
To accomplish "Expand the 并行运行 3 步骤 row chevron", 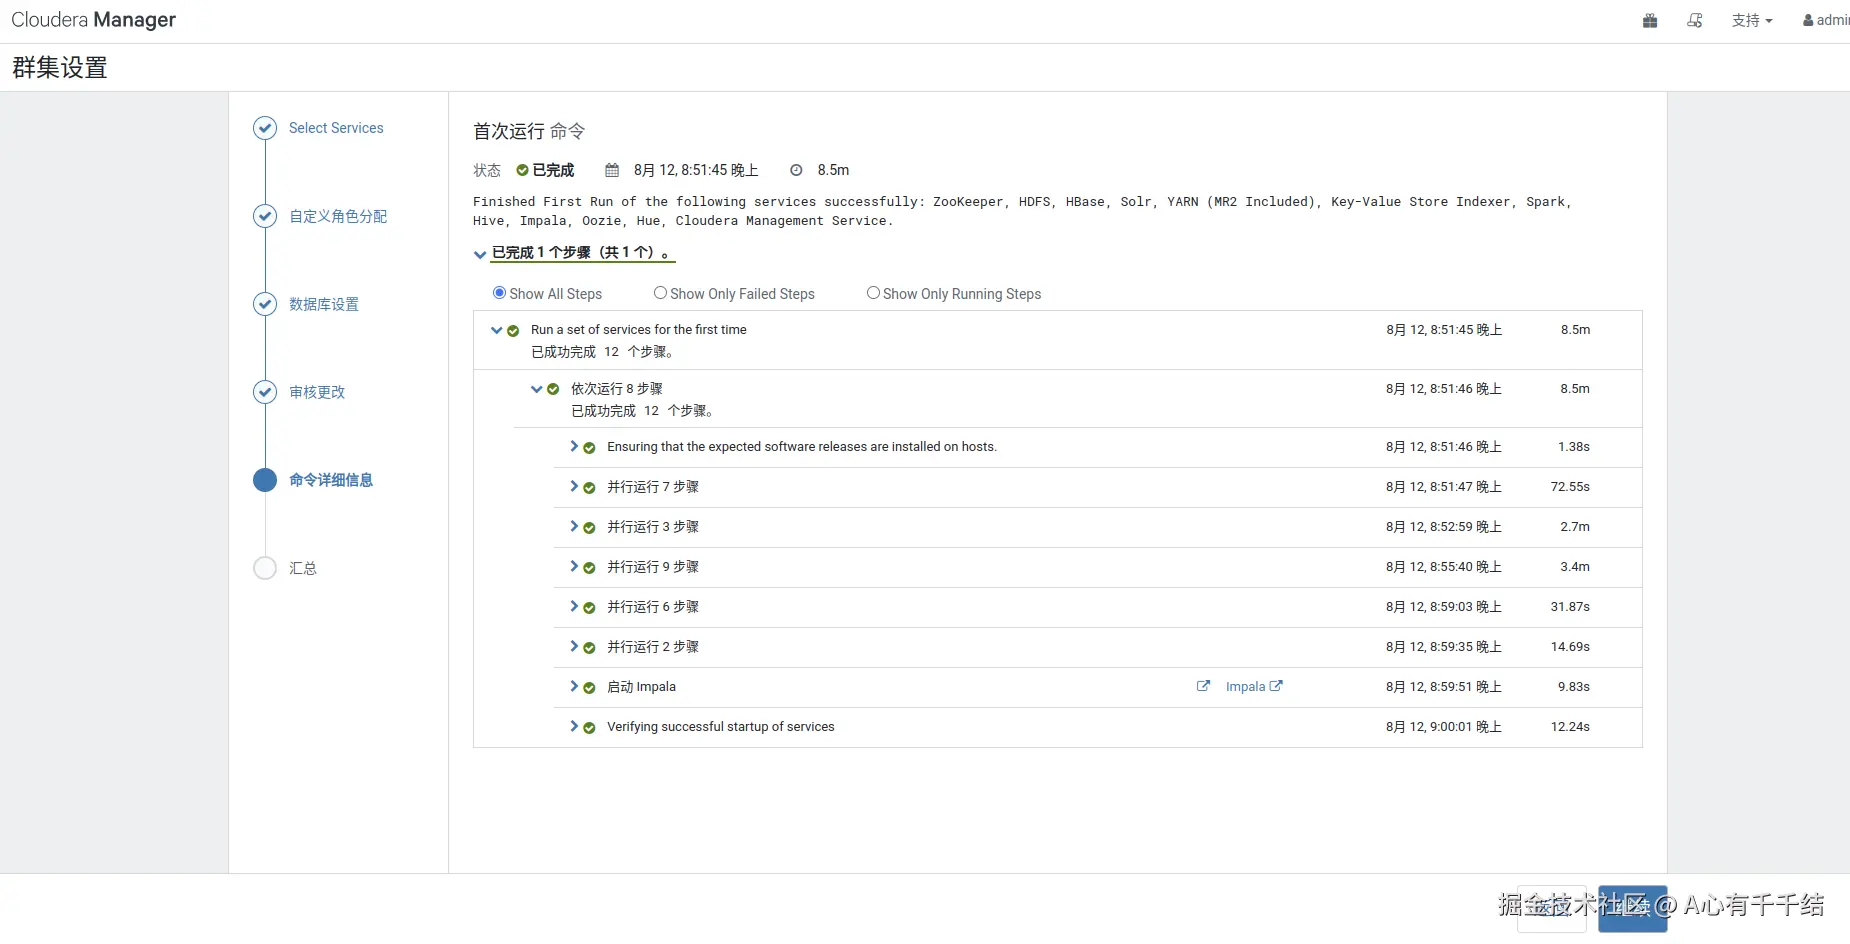I will click(x=574, y=526).
